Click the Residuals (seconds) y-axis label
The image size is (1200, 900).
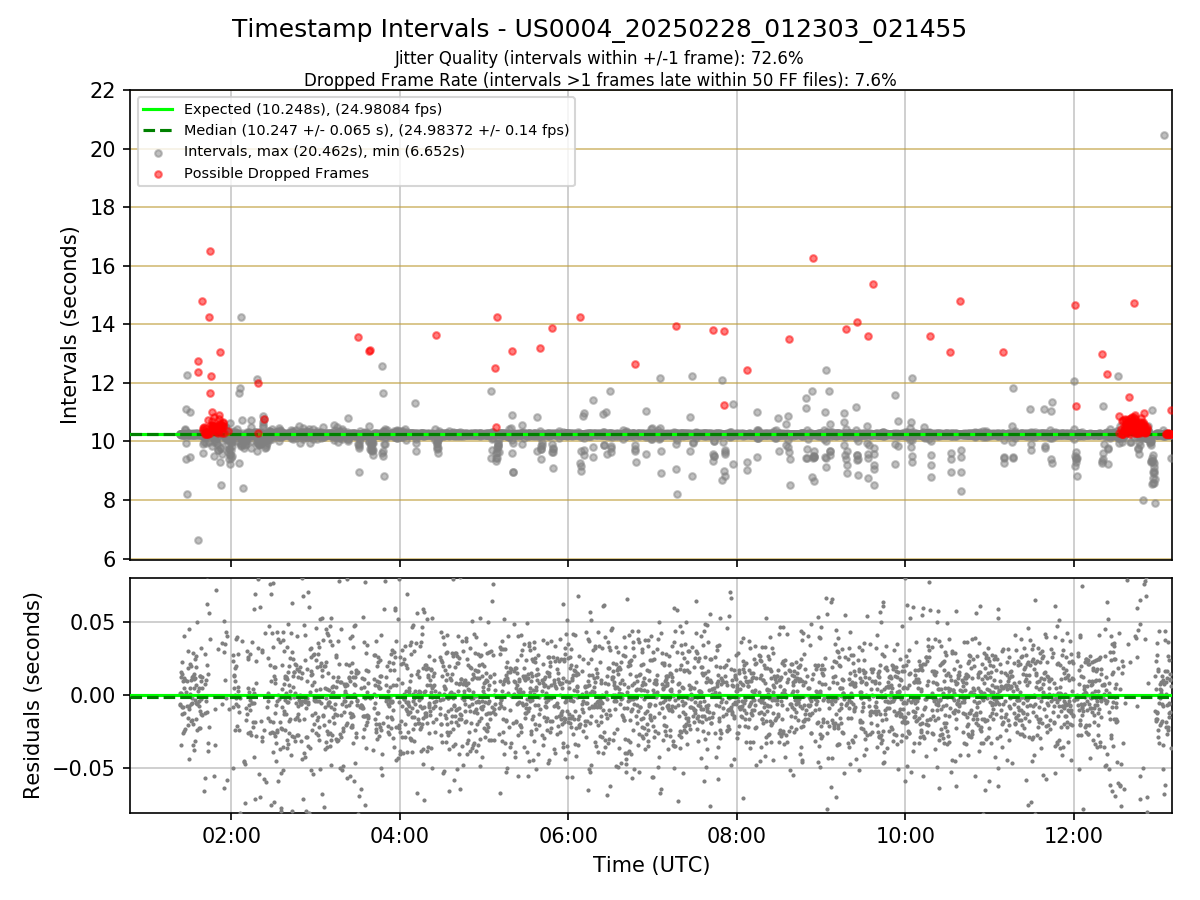click(x=32, y=695)
